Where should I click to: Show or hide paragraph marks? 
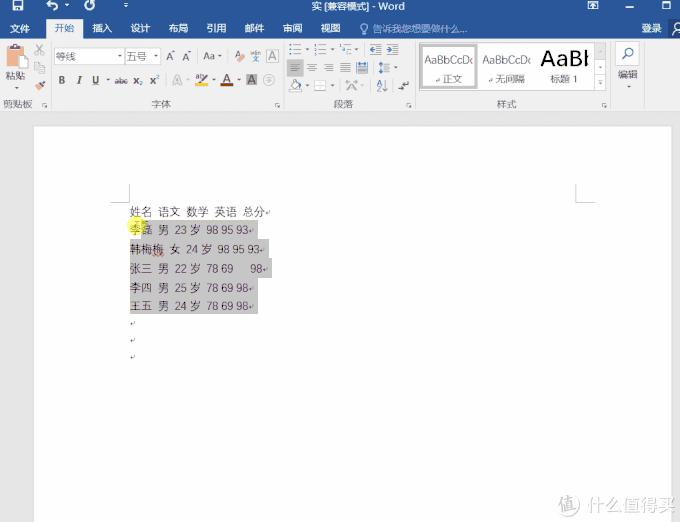point(404,85)
